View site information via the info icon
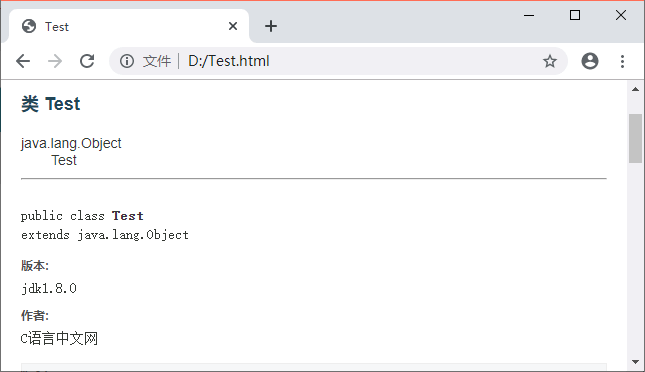Screen dimensions: 645x372 point(127,61)
